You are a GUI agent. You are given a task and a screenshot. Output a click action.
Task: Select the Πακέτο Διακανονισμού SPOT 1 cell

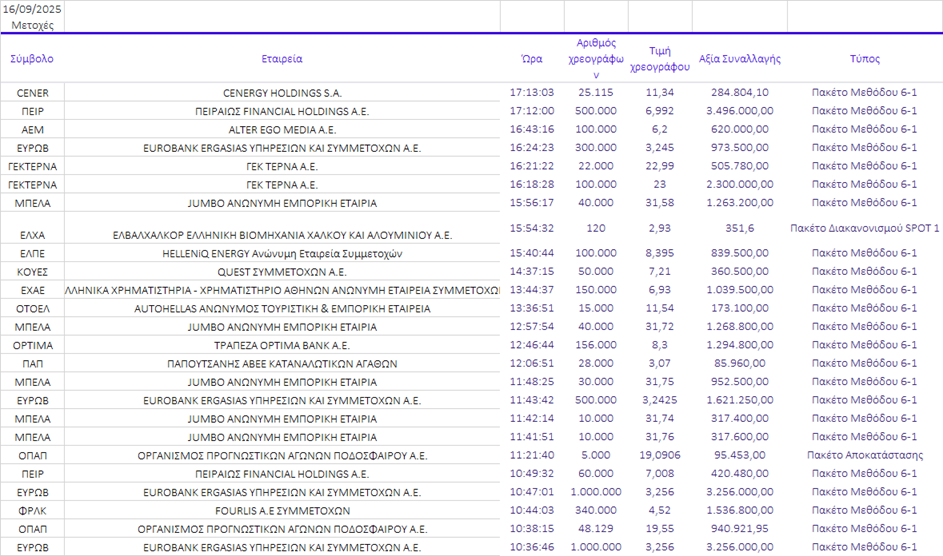(865, 228)
